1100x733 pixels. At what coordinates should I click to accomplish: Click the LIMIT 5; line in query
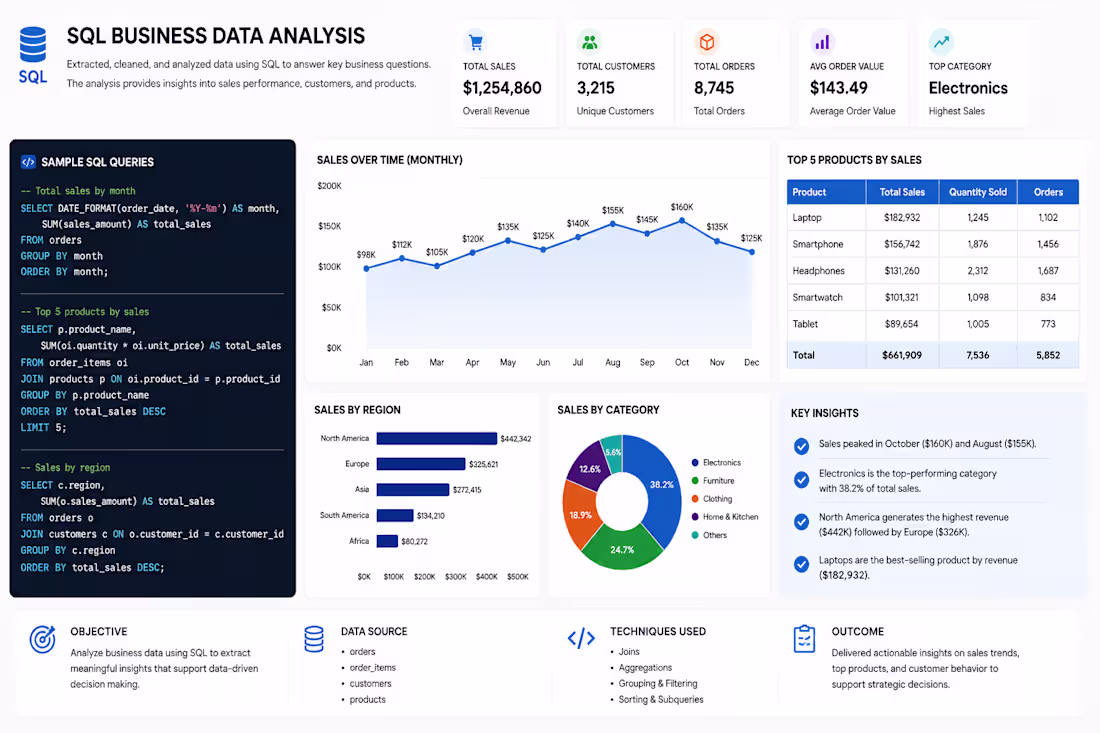pyautogui.click(x=43, y=427)
